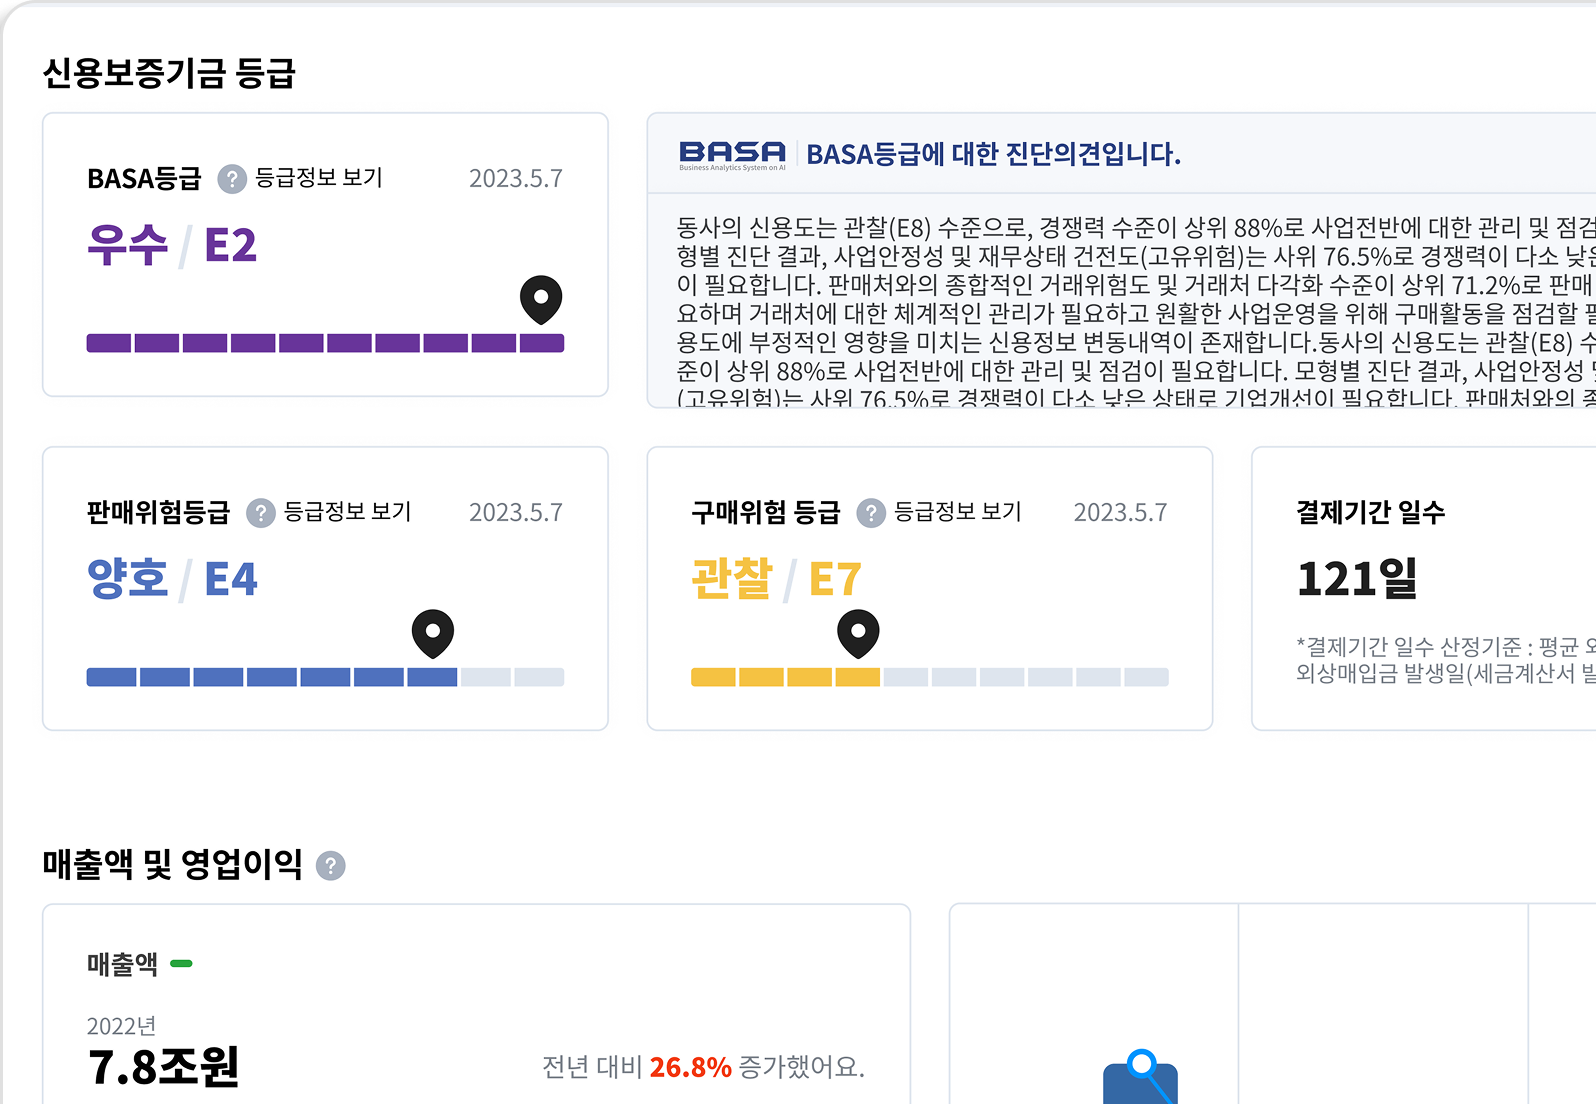Click the 양호 / E4 grade text
This screenshot has height=1104, width=1596.
172,579
